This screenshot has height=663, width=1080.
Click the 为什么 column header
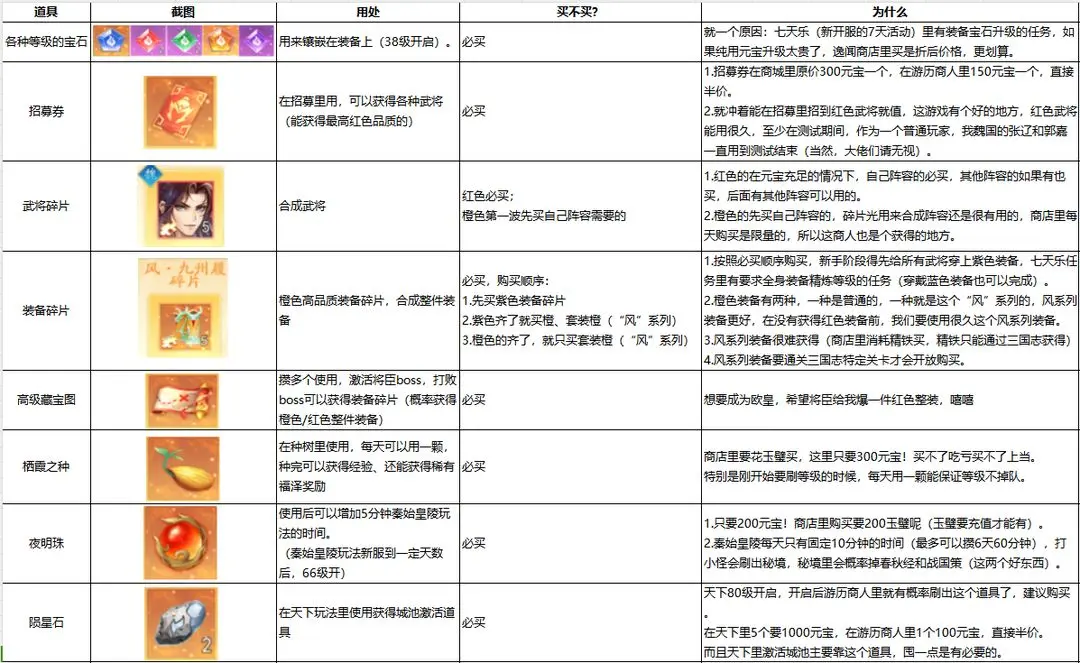click(889, 10)
